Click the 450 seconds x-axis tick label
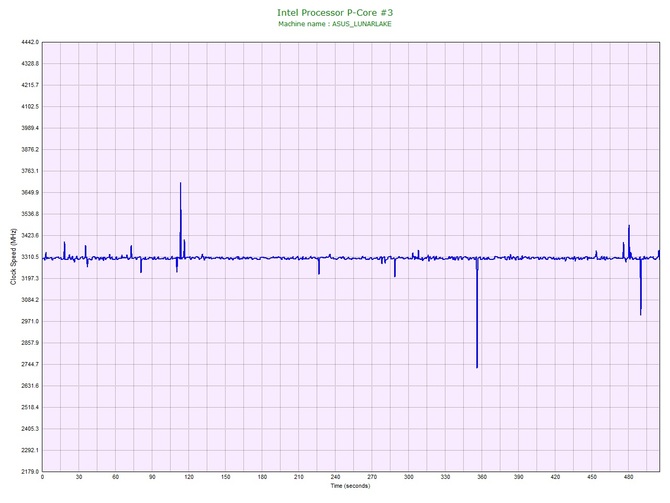 click(x=592, y=477)
